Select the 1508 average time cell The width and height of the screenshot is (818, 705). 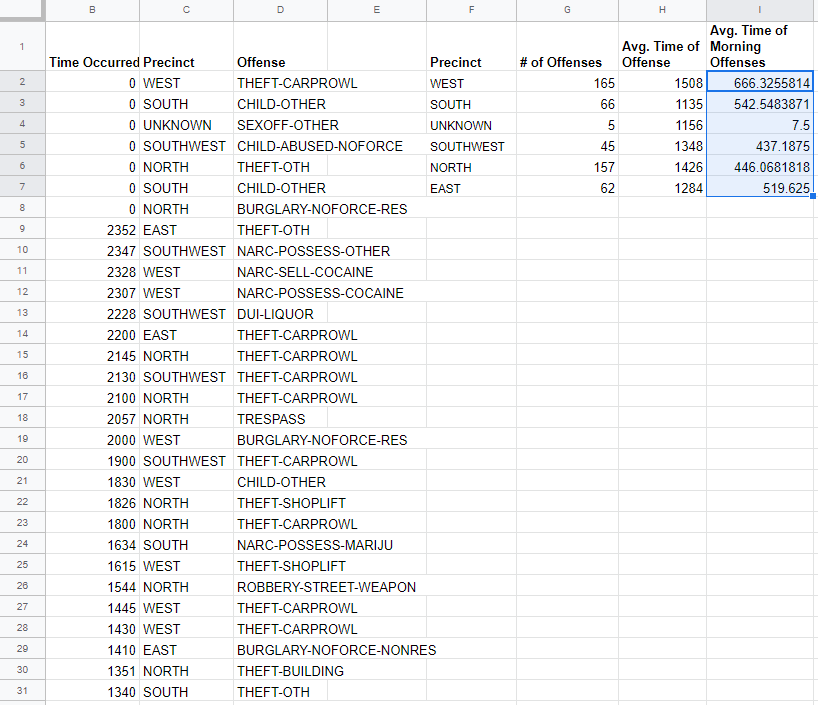click(x=662, y=82)
